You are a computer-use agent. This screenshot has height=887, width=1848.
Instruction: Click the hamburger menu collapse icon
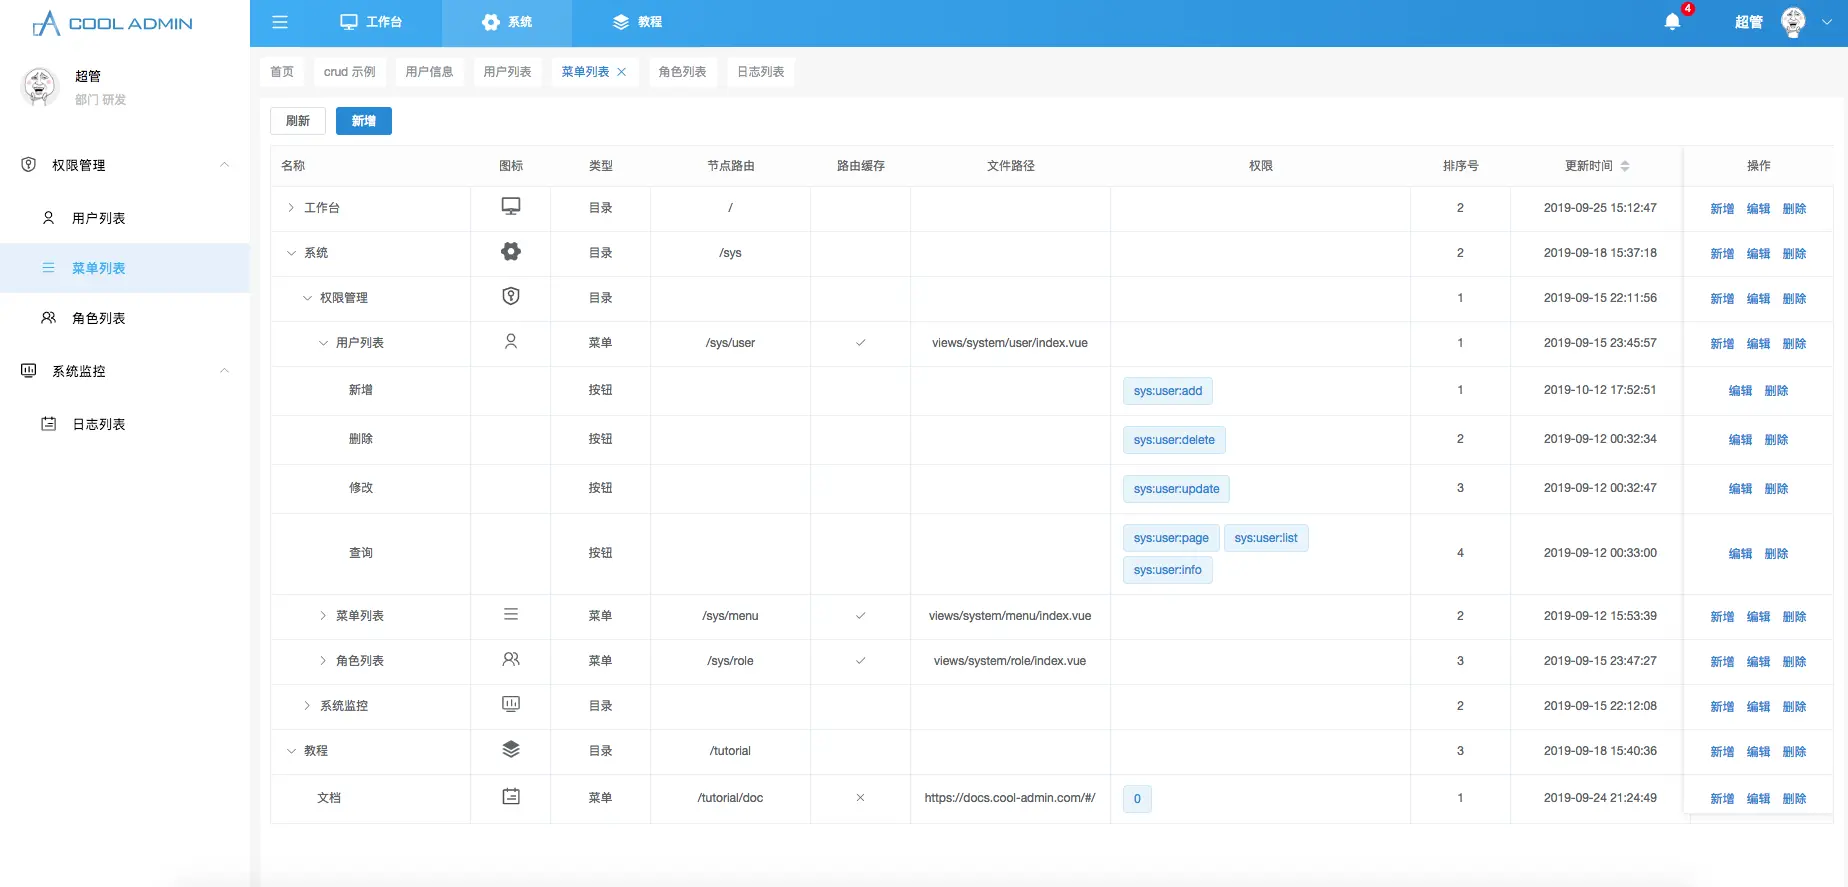click(280, 22)
